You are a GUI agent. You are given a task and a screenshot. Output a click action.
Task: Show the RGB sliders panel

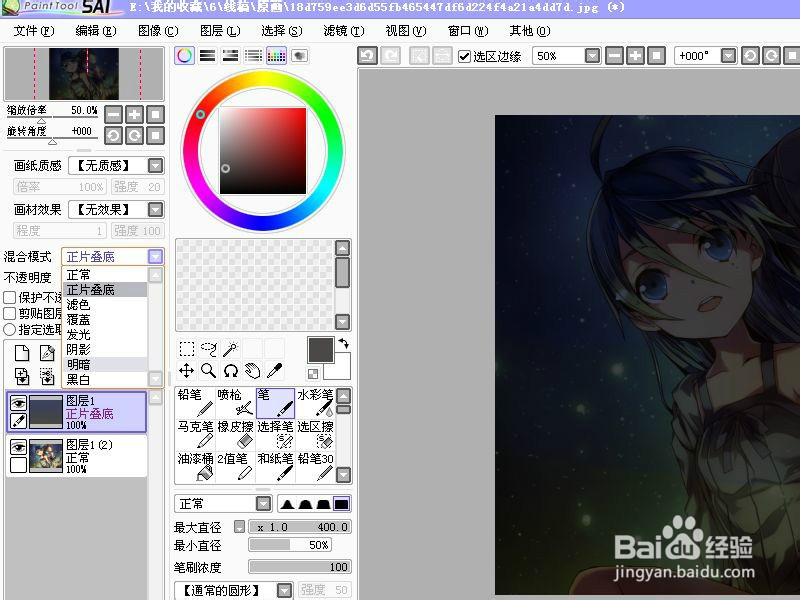pos(208,56)
